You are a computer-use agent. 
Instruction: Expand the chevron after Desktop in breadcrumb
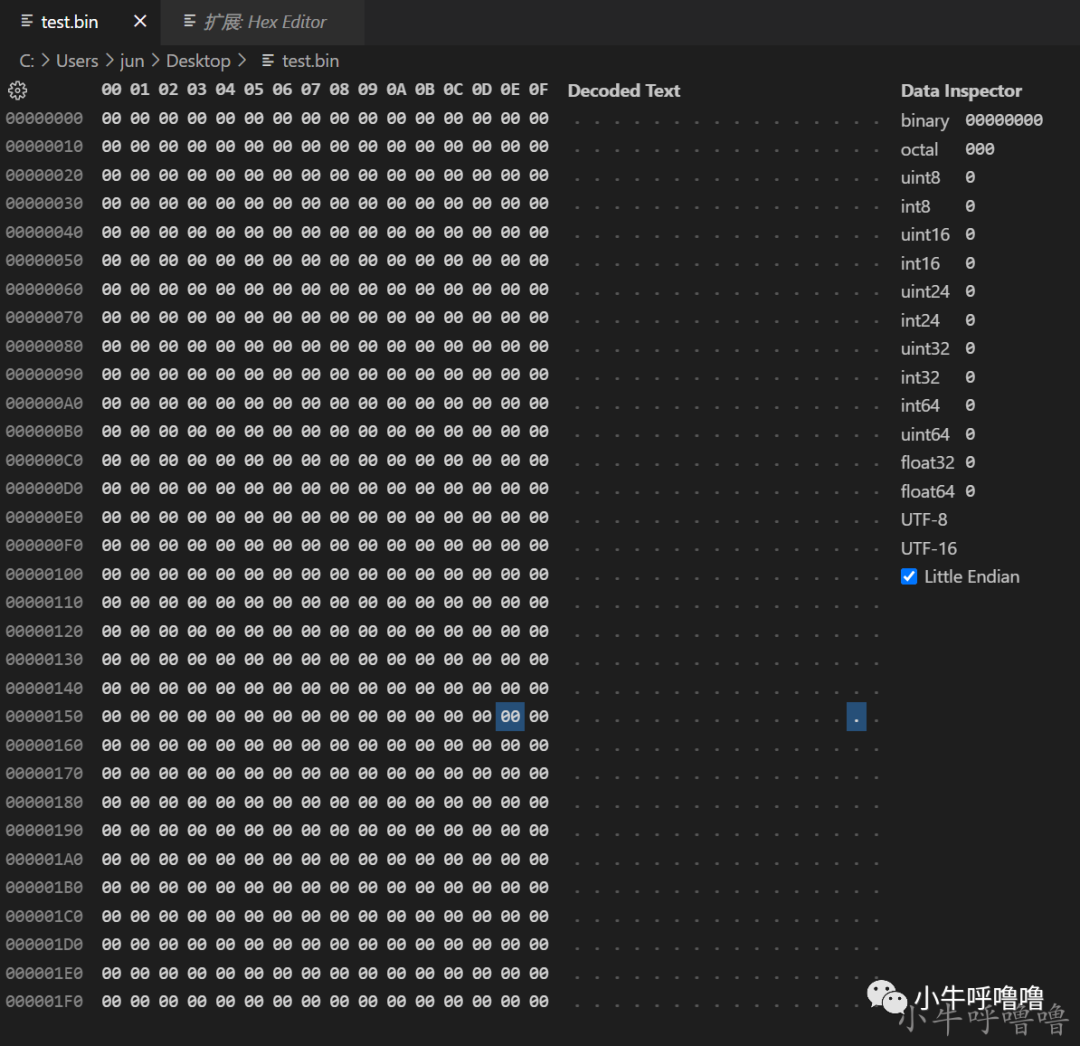pyautogui.click(x=242, y=61)
